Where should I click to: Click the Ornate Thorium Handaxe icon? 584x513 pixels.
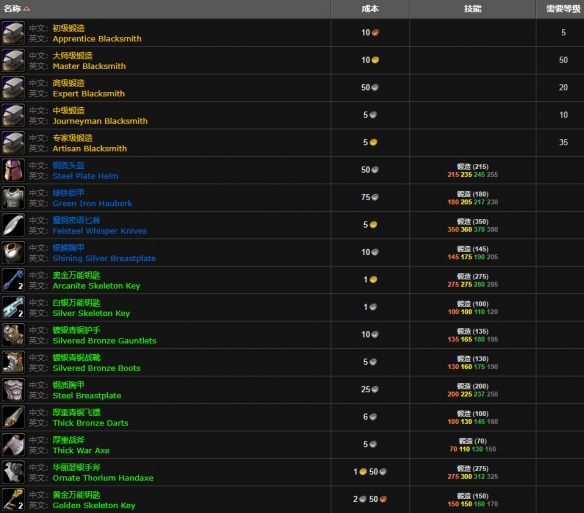(13, 472)
